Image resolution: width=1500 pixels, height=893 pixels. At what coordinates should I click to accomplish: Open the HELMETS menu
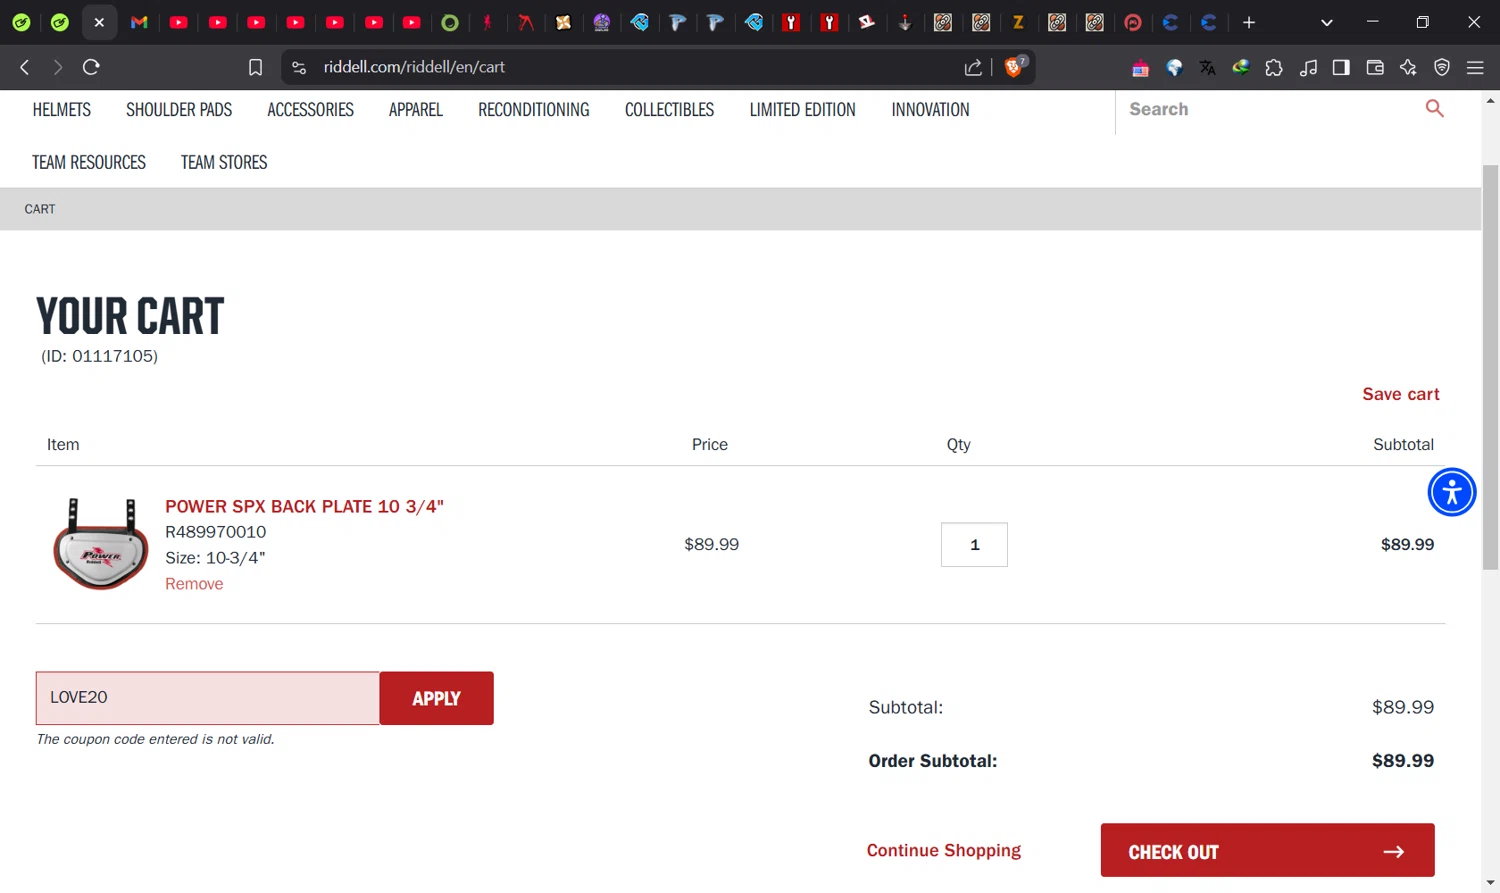[62, 110]
